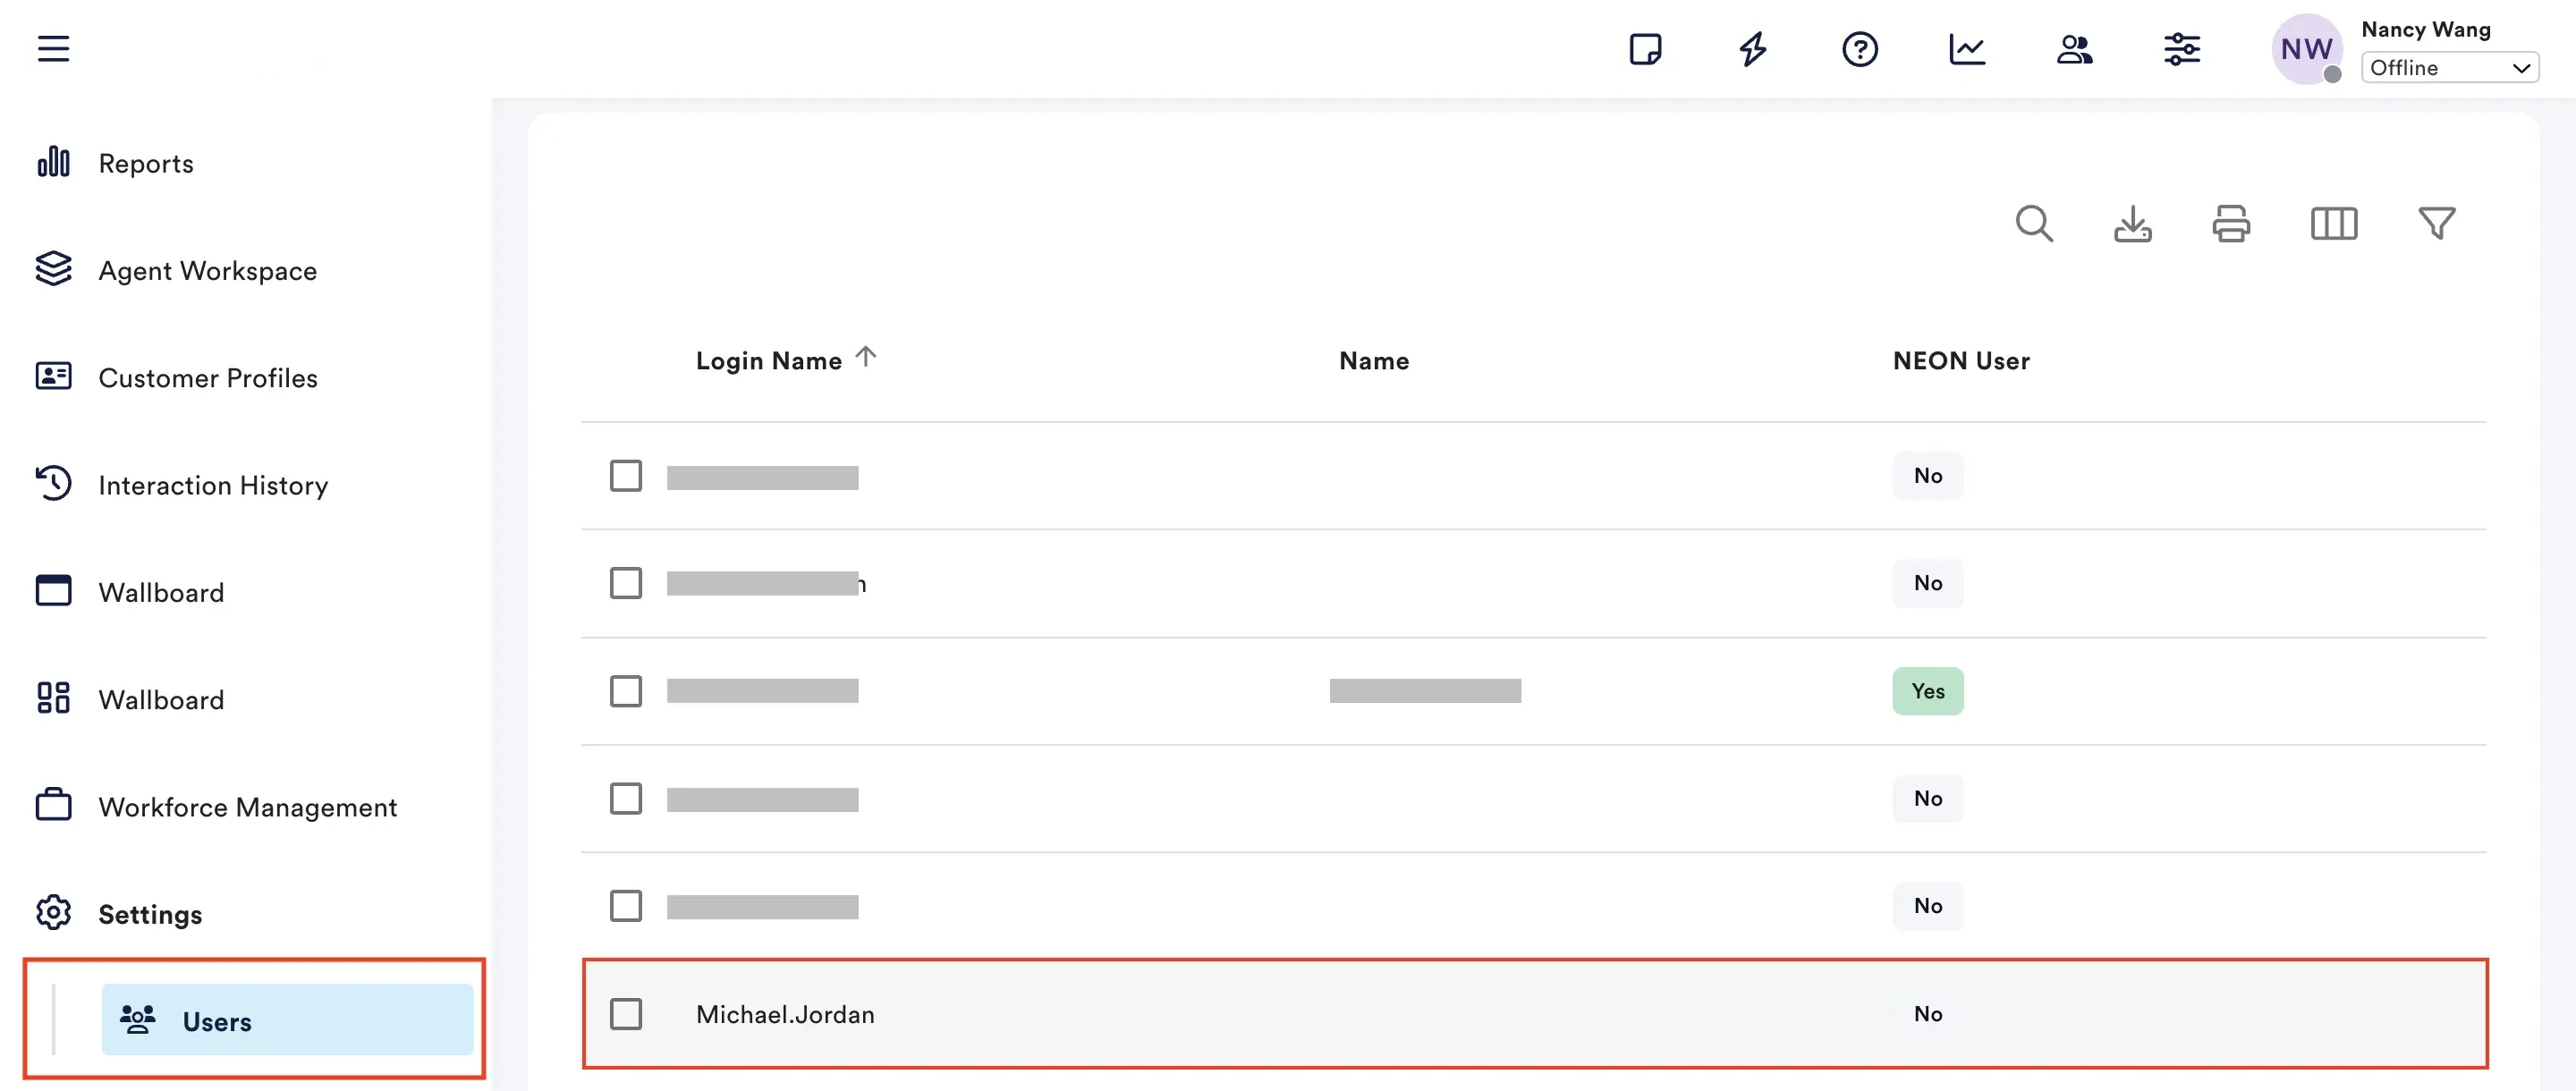Select the Users settings item
Screen dimensions: 2576x1091
(x=287, y=1019)
